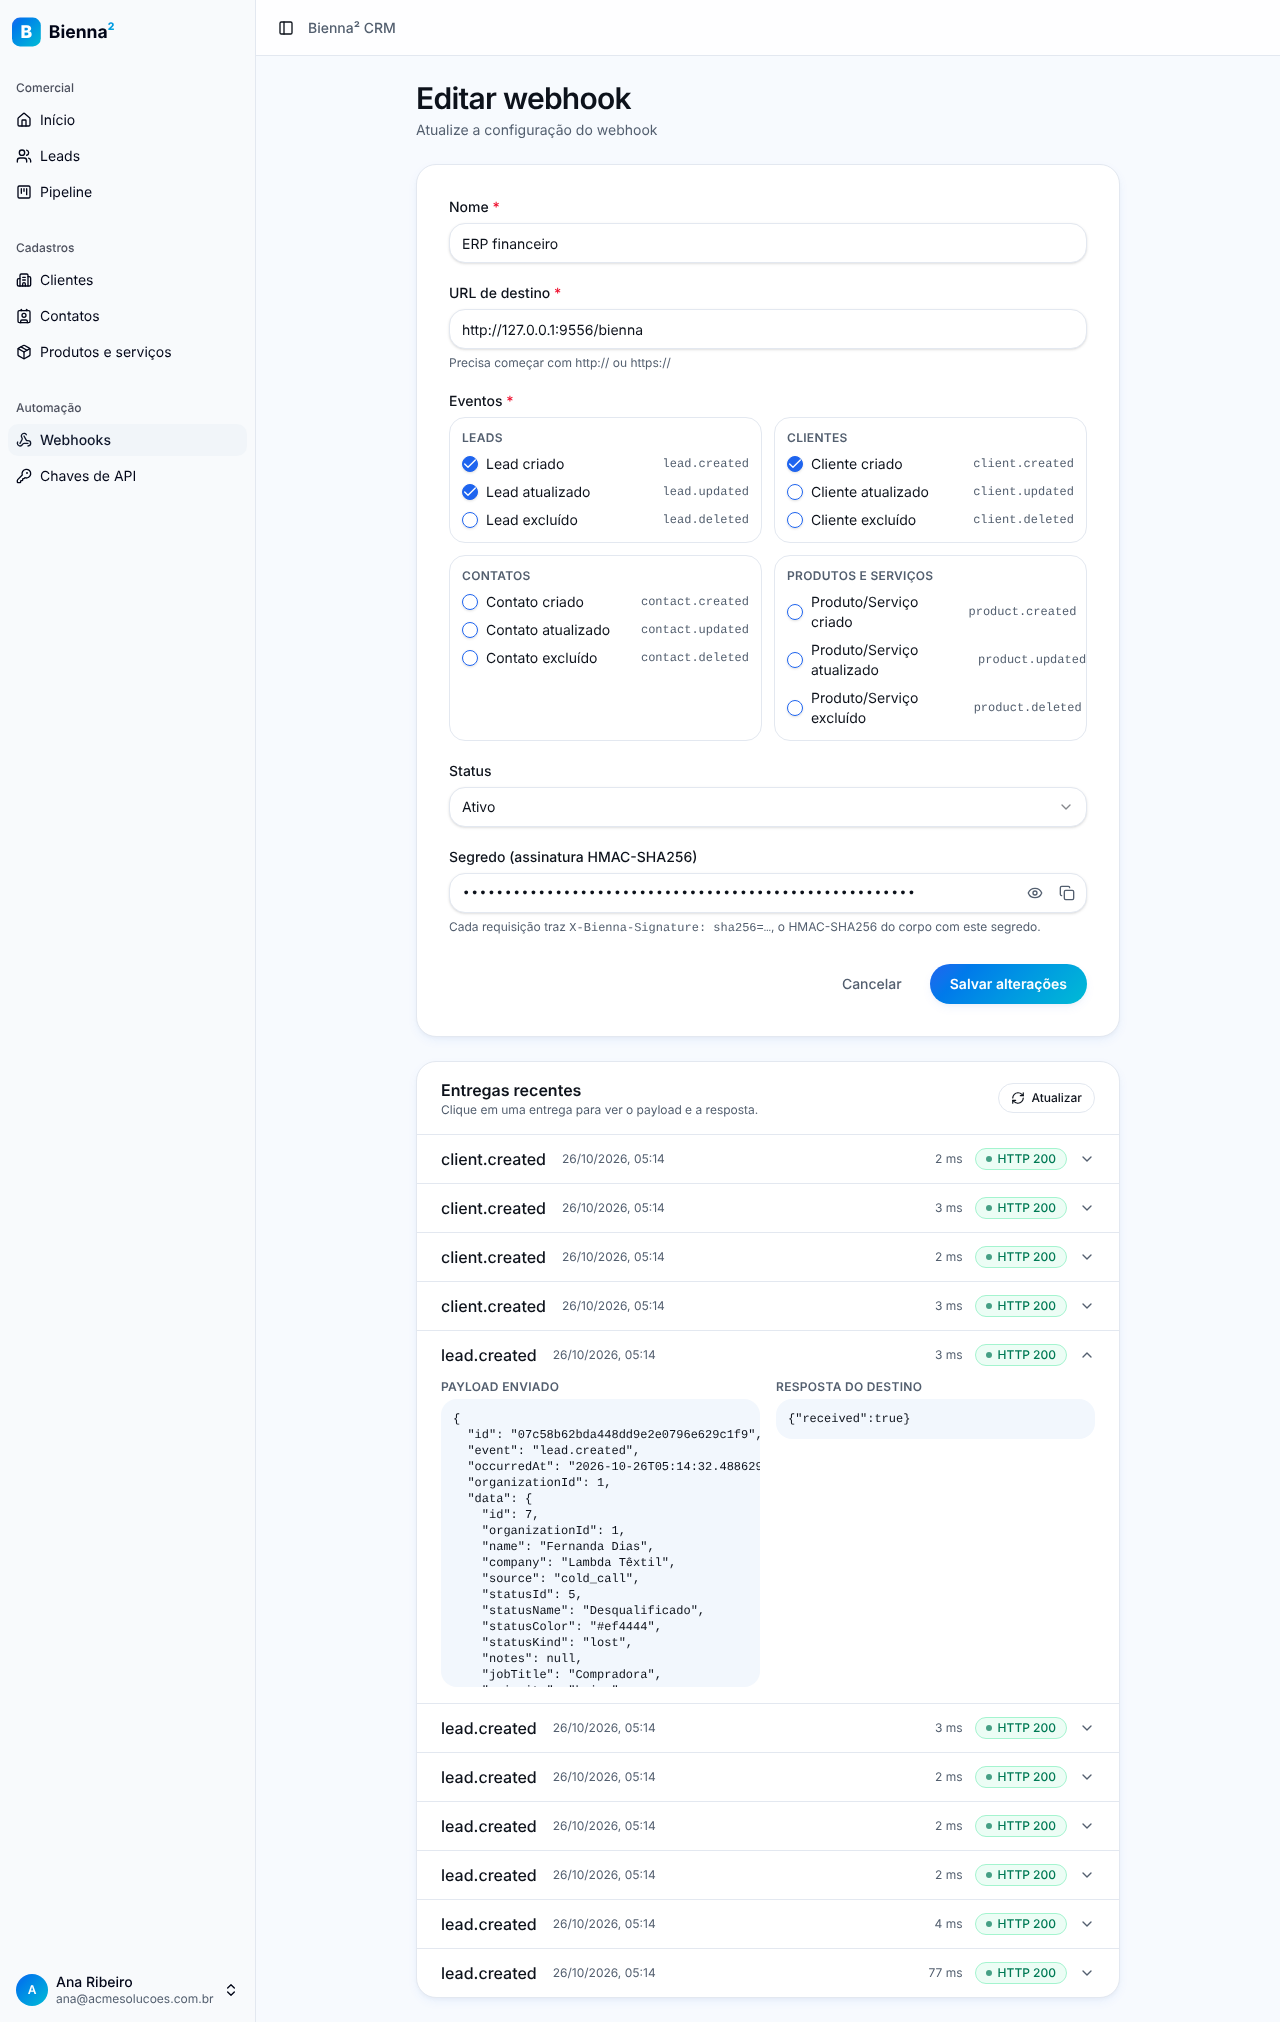
Task: Click the URL de destino field
Action: point(768,329)
